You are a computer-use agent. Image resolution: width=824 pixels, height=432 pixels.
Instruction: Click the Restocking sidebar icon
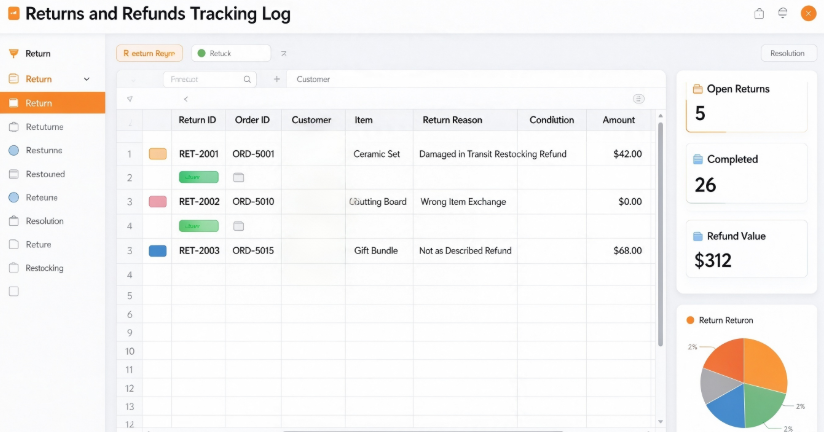[x=14, y=268]
